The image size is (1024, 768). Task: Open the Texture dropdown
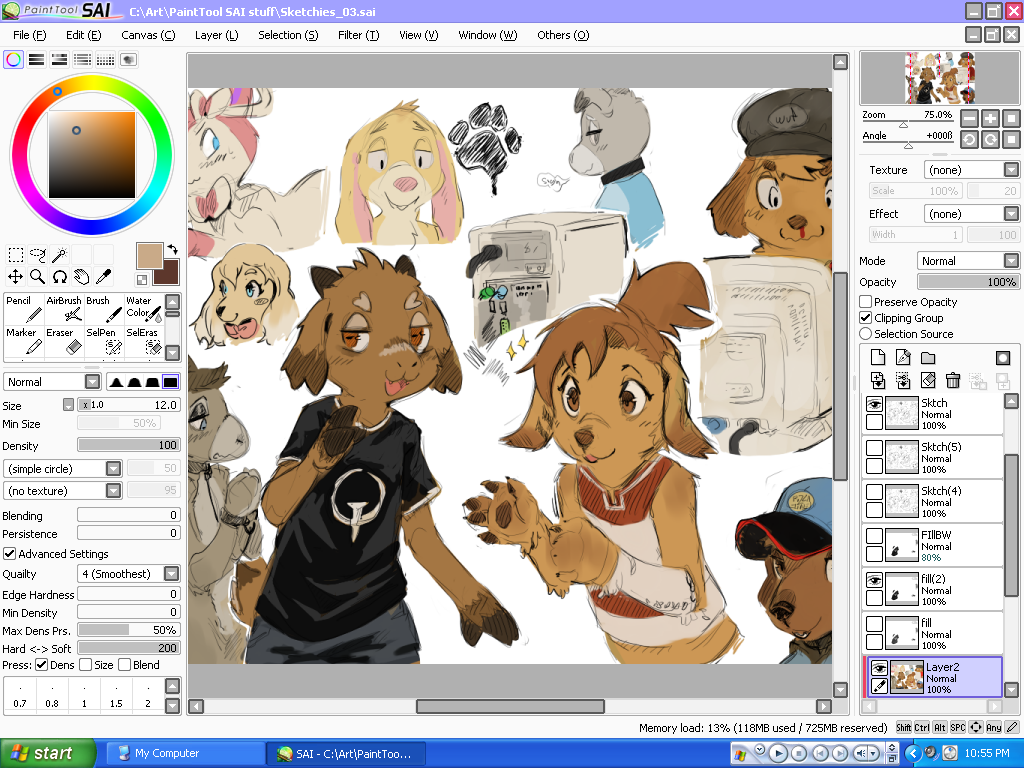[972, 170]
